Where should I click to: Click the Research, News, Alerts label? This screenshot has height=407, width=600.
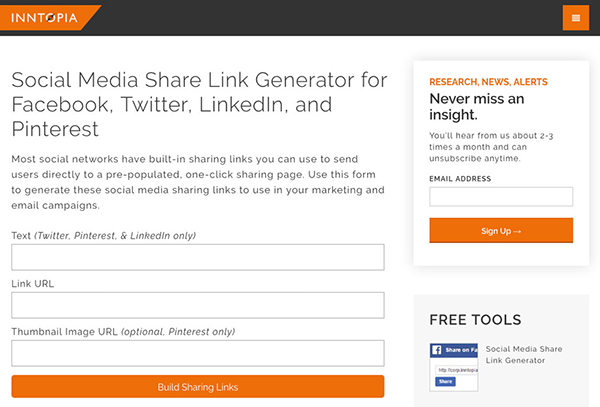pos(488,82)
